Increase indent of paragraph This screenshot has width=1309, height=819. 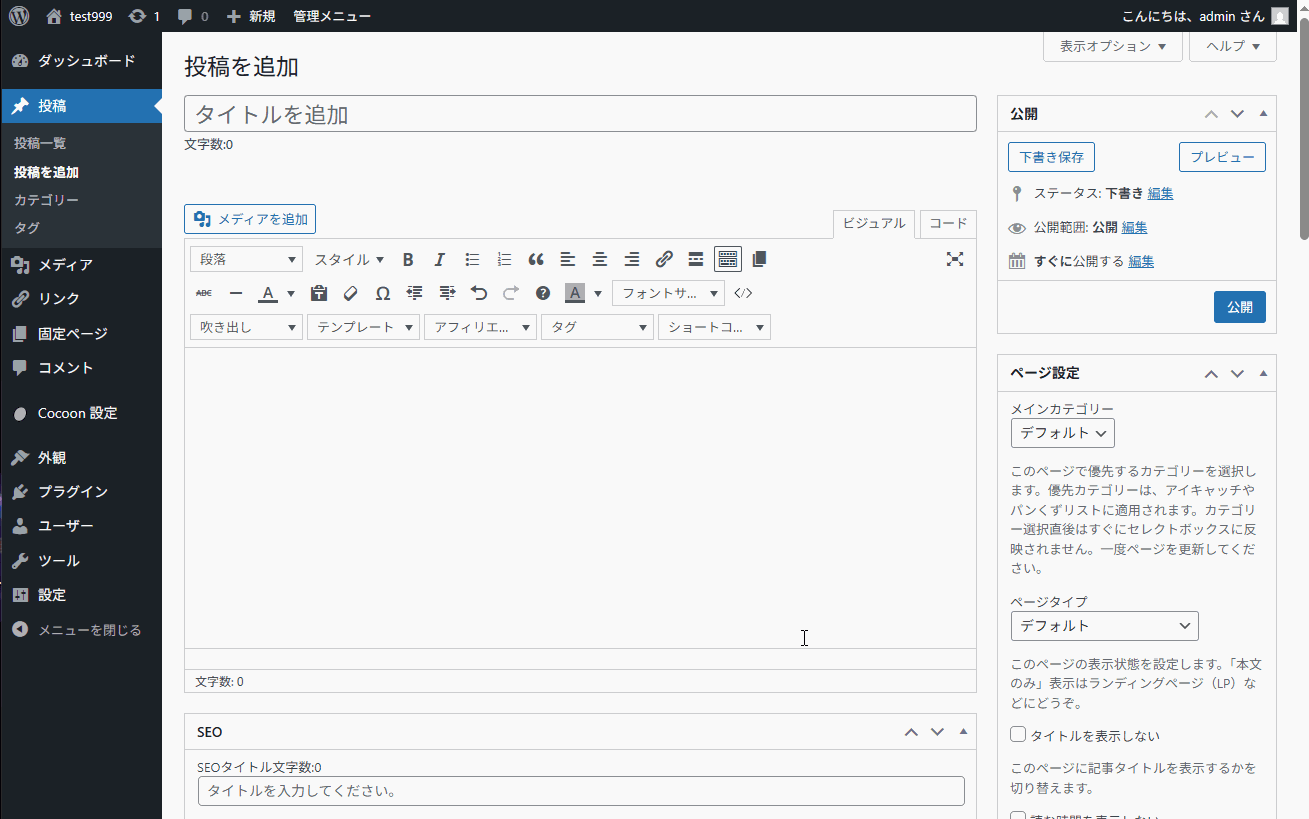click(447, 293)
